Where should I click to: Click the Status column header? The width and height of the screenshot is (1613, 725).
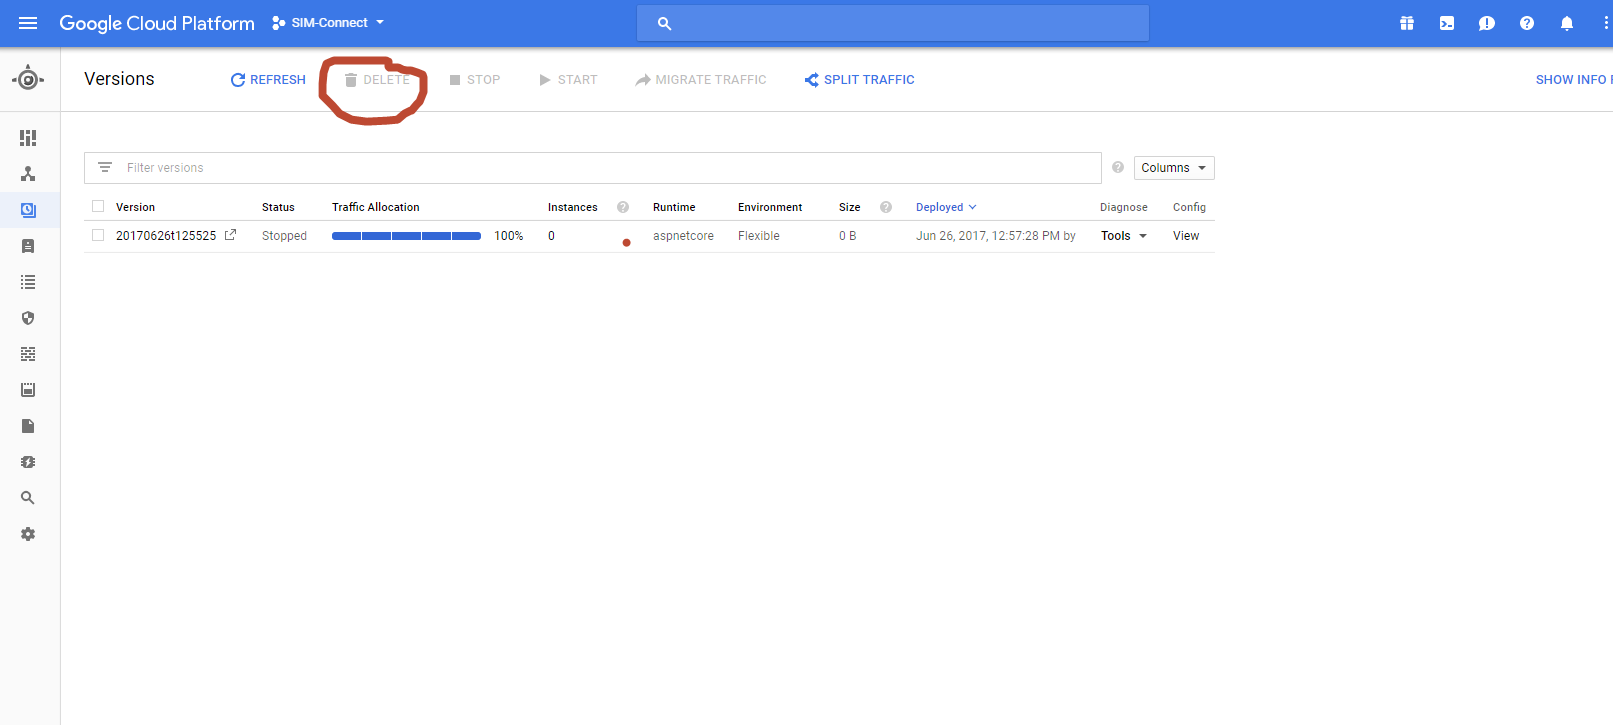click(x=278, y=207)
